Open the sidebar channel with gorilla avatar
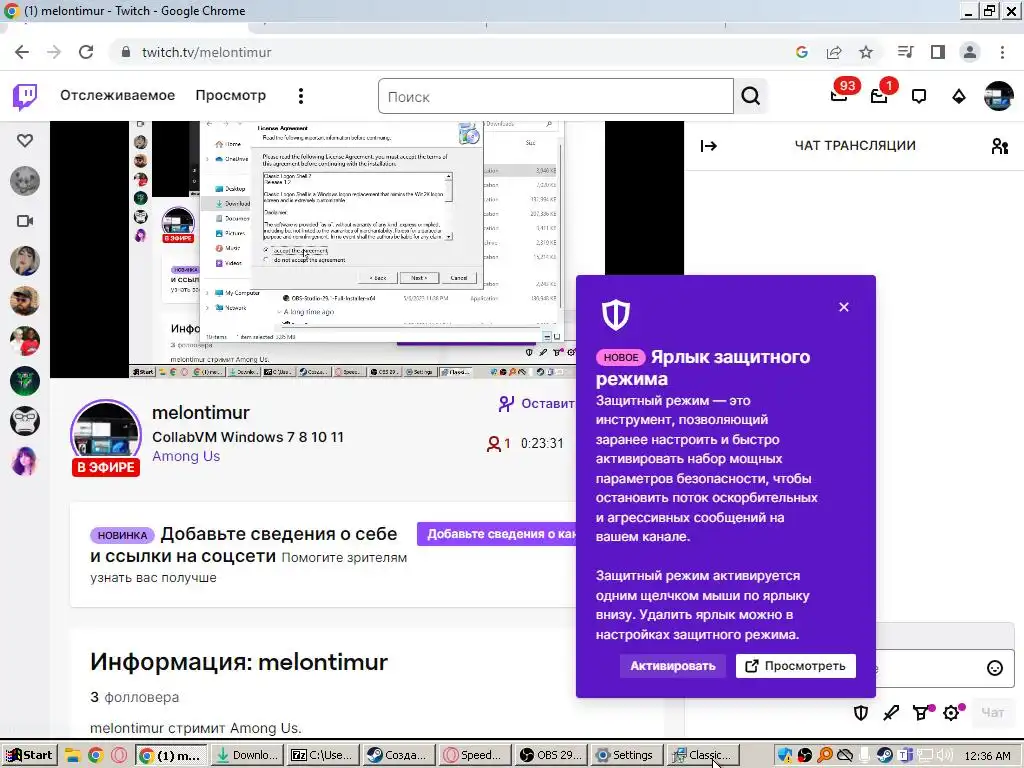The width and height of the screenshot is (1024, 768). [25, 421]
